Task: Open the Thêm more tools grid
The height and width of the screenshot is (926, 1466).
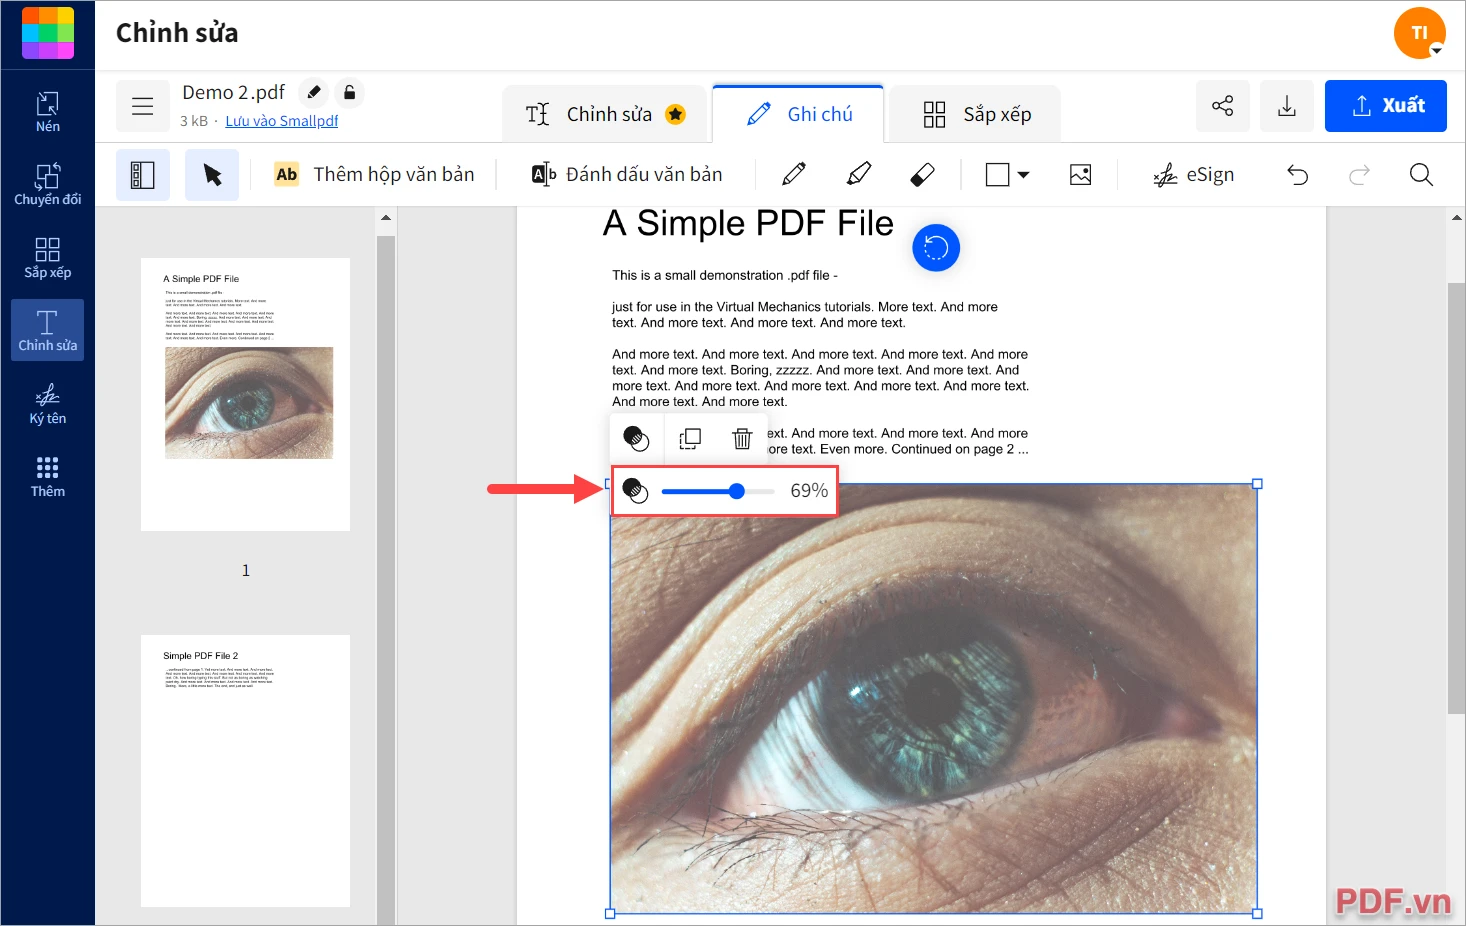Action: click(47, 477)
